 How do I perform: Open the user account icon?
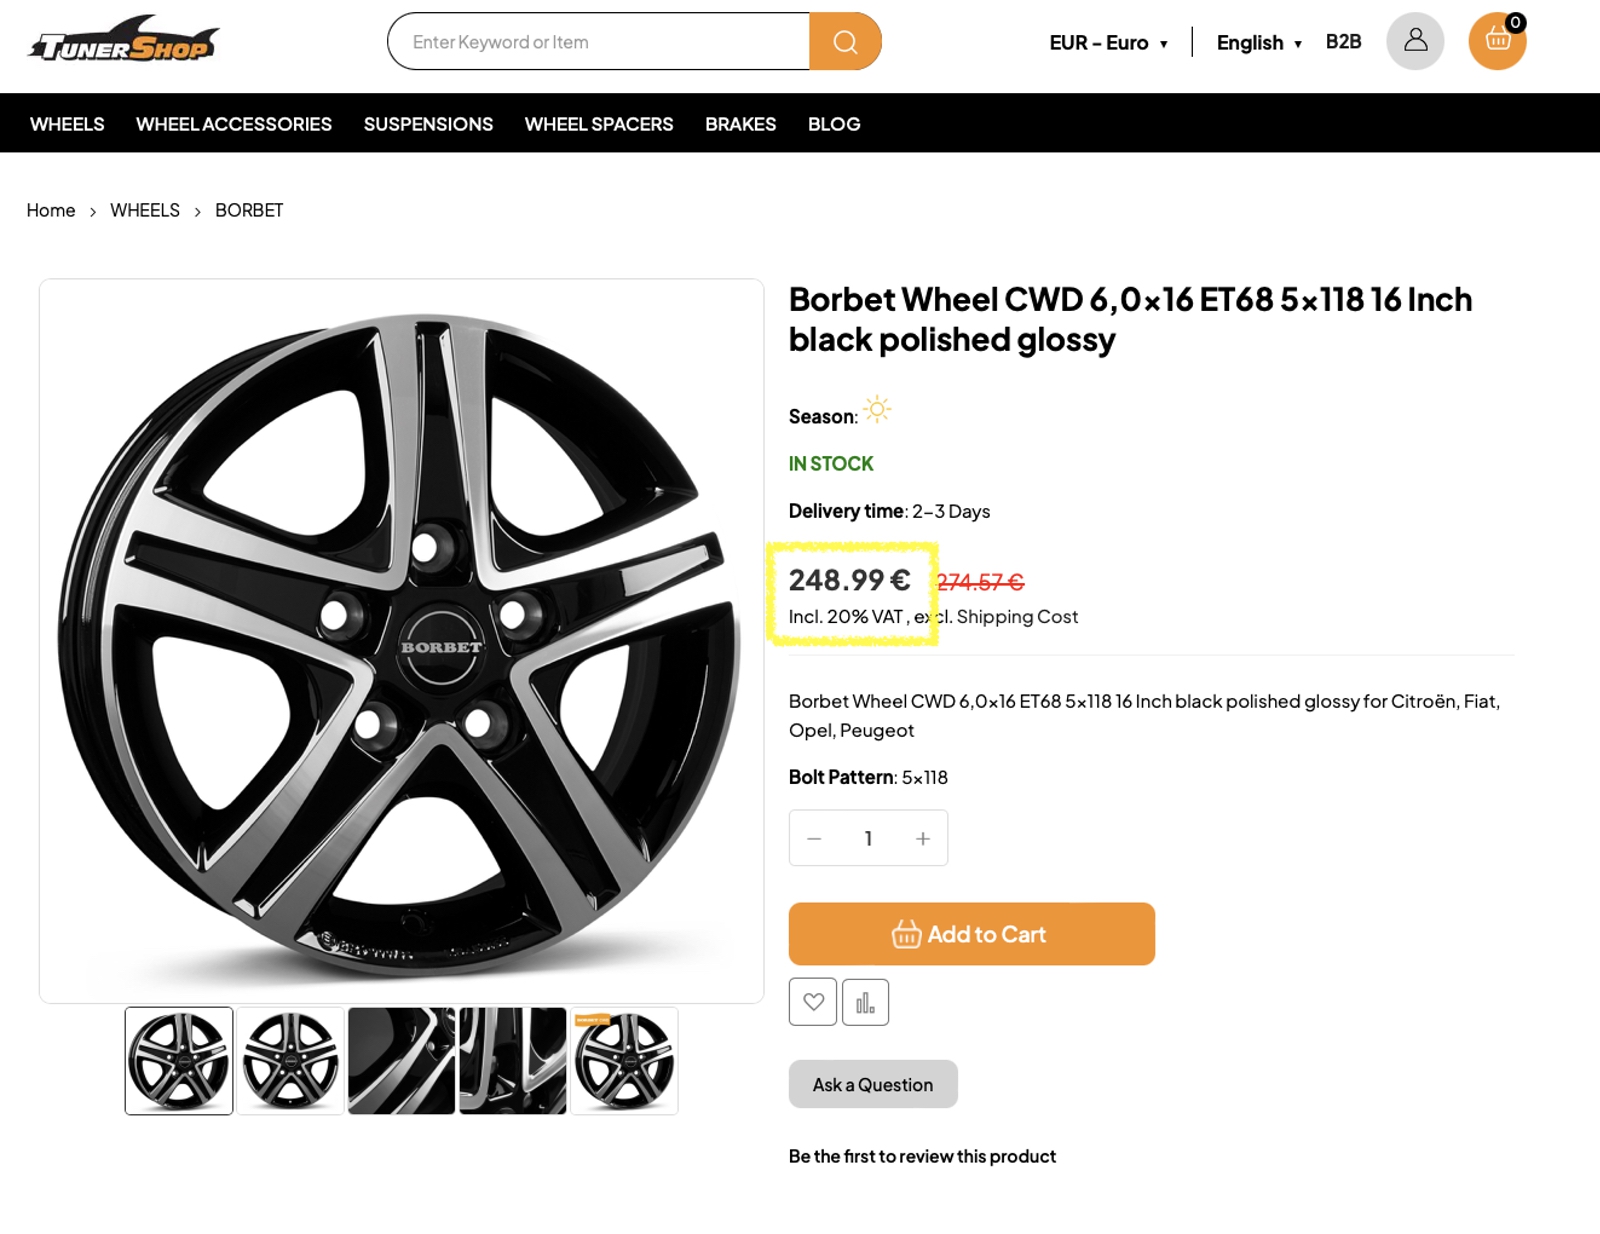tap(1415, 41)
